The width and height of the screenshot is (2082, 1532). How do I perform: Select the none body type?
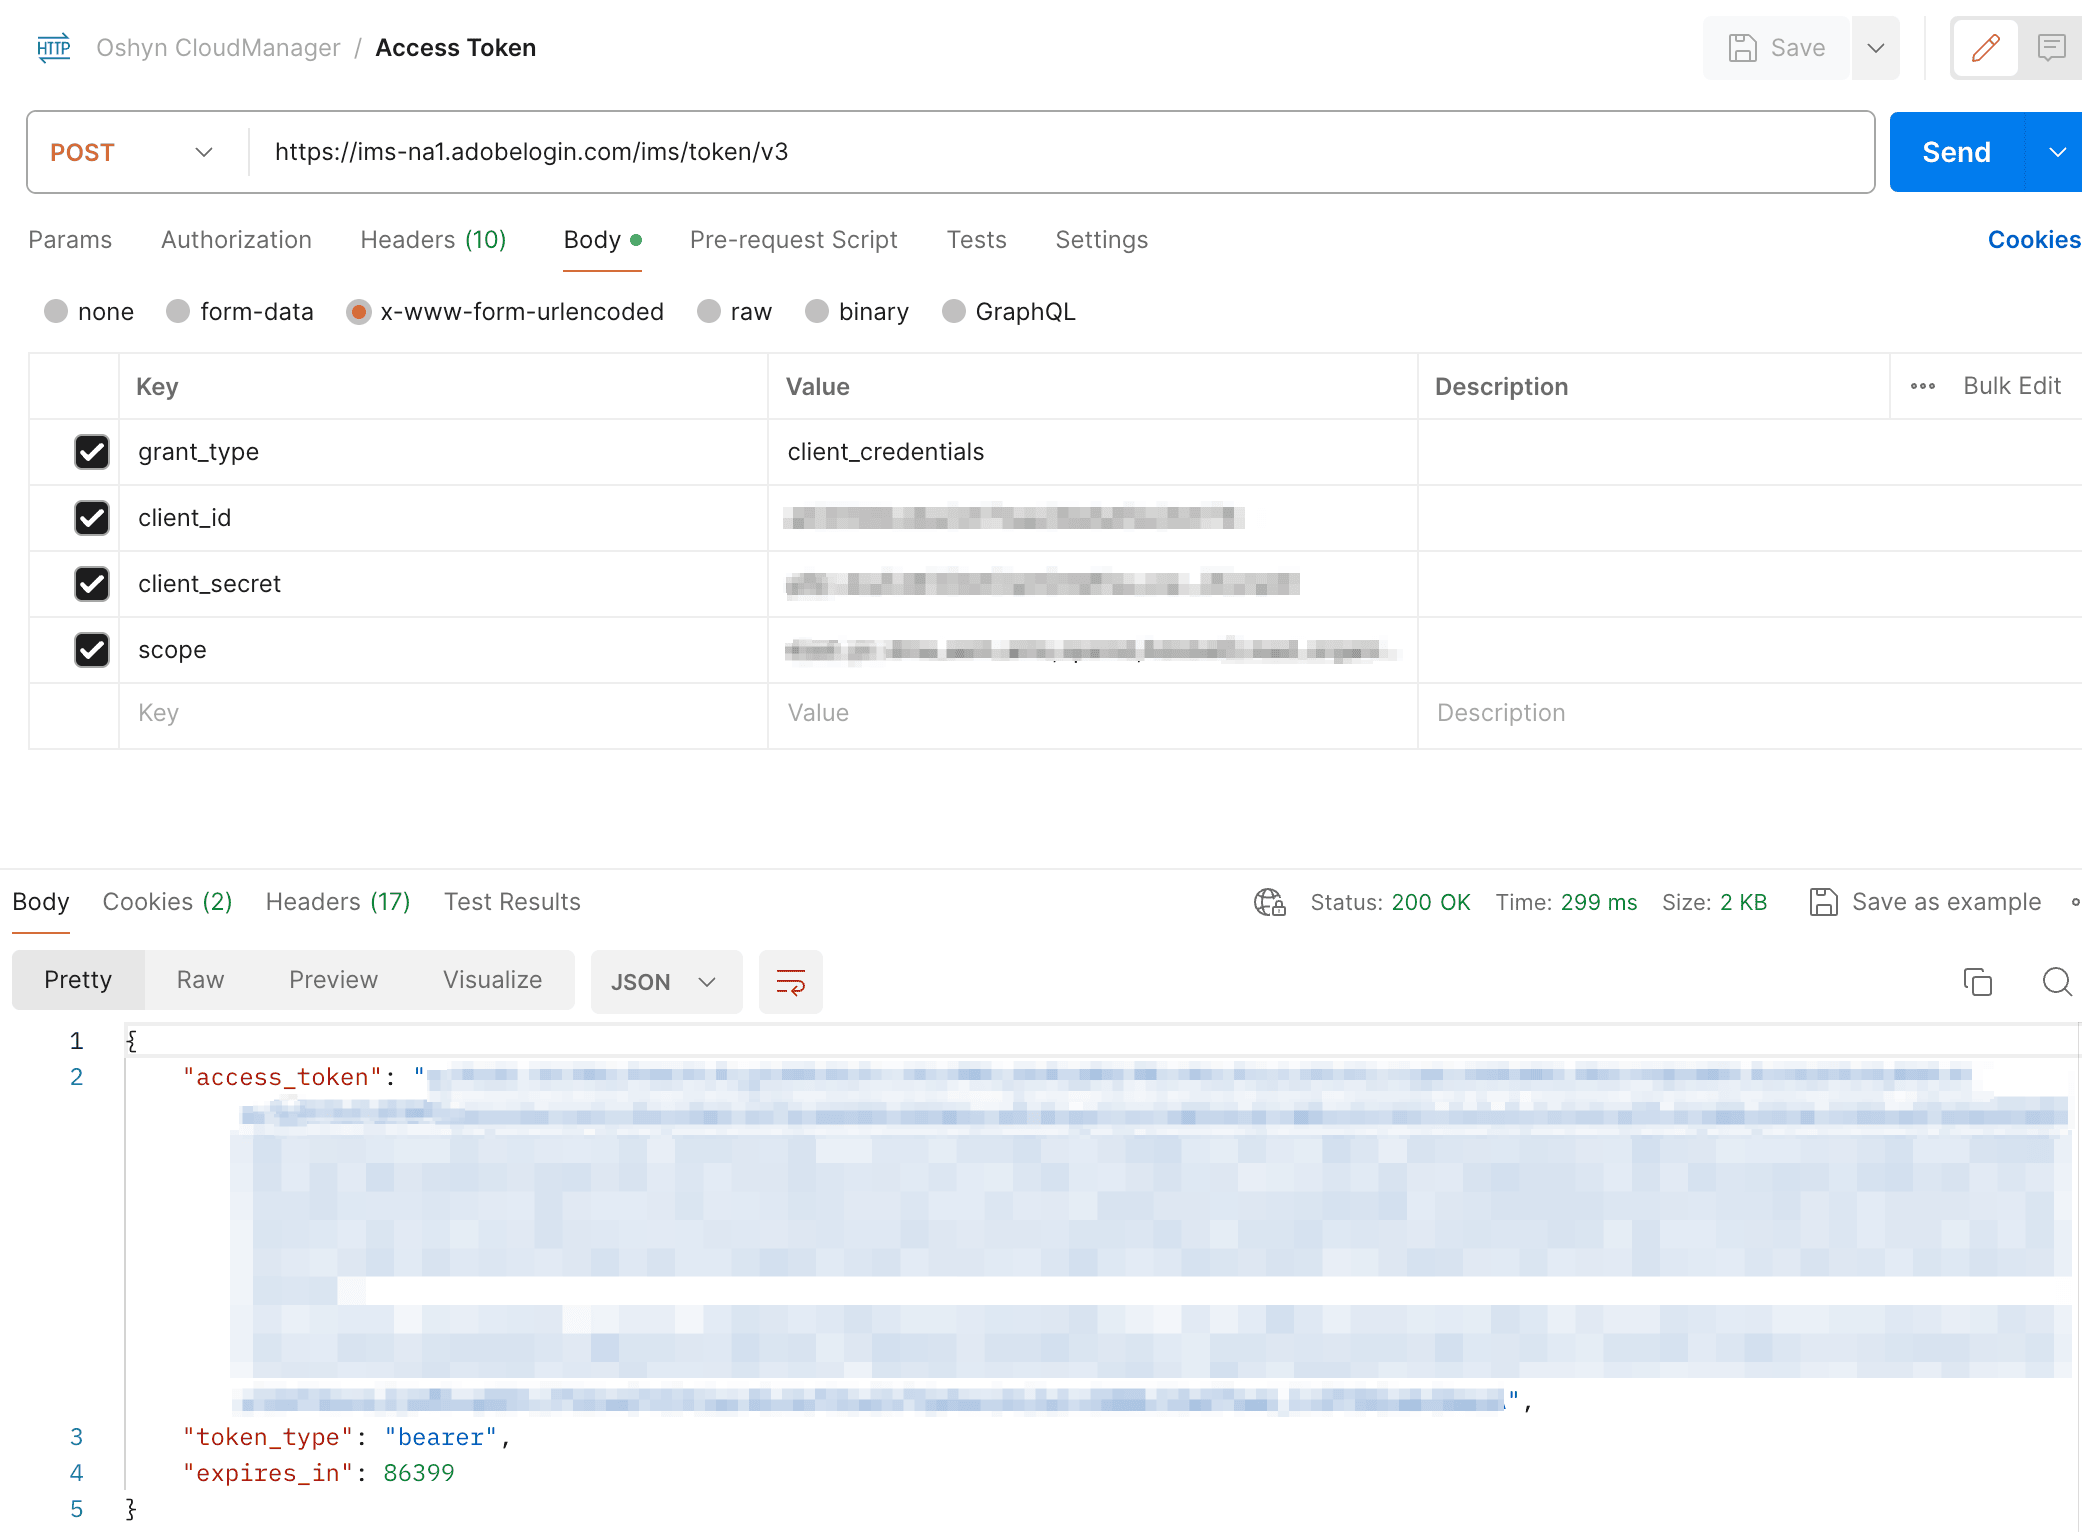pos(56,312)
